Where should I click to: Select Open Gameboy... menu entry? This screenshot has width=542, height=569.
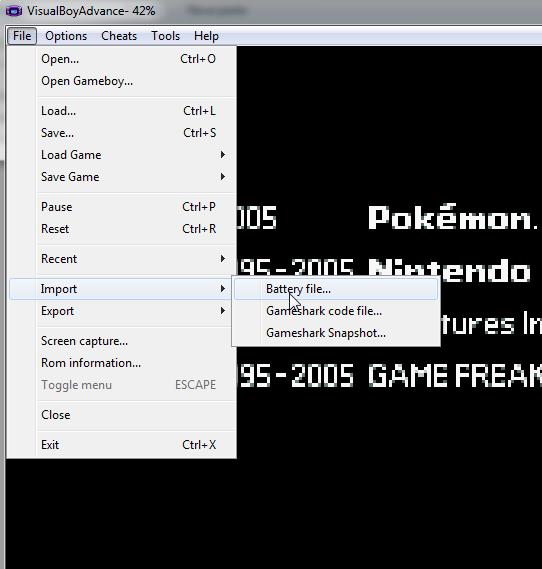(122, 81)
